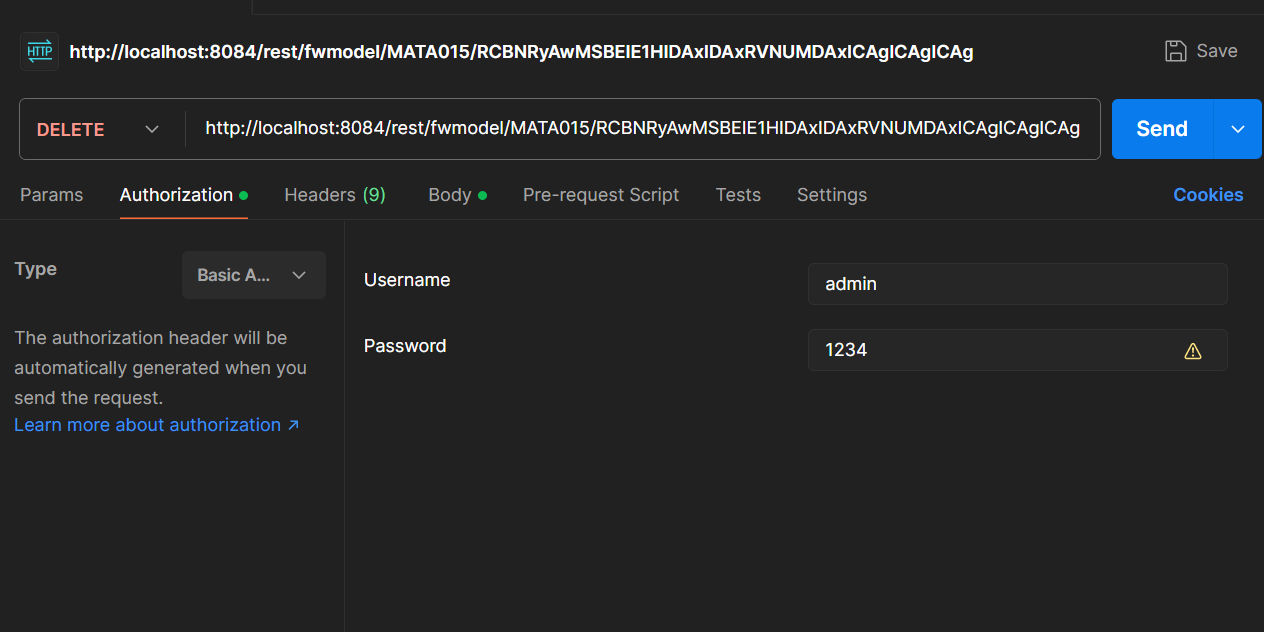Go to the Tests tab

point(738,195)
